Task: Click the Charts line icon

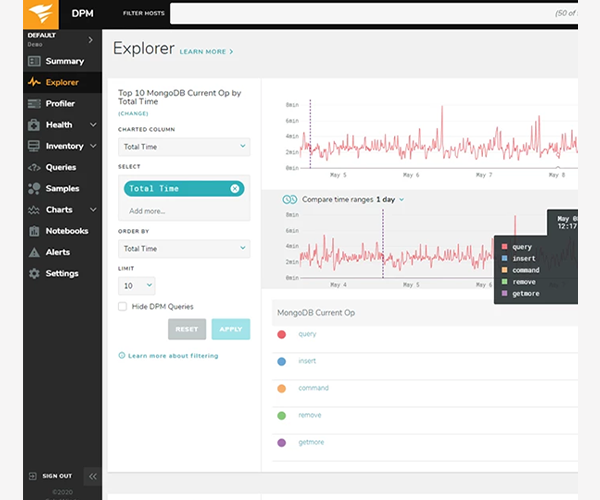Action: [x=34, y=210]
